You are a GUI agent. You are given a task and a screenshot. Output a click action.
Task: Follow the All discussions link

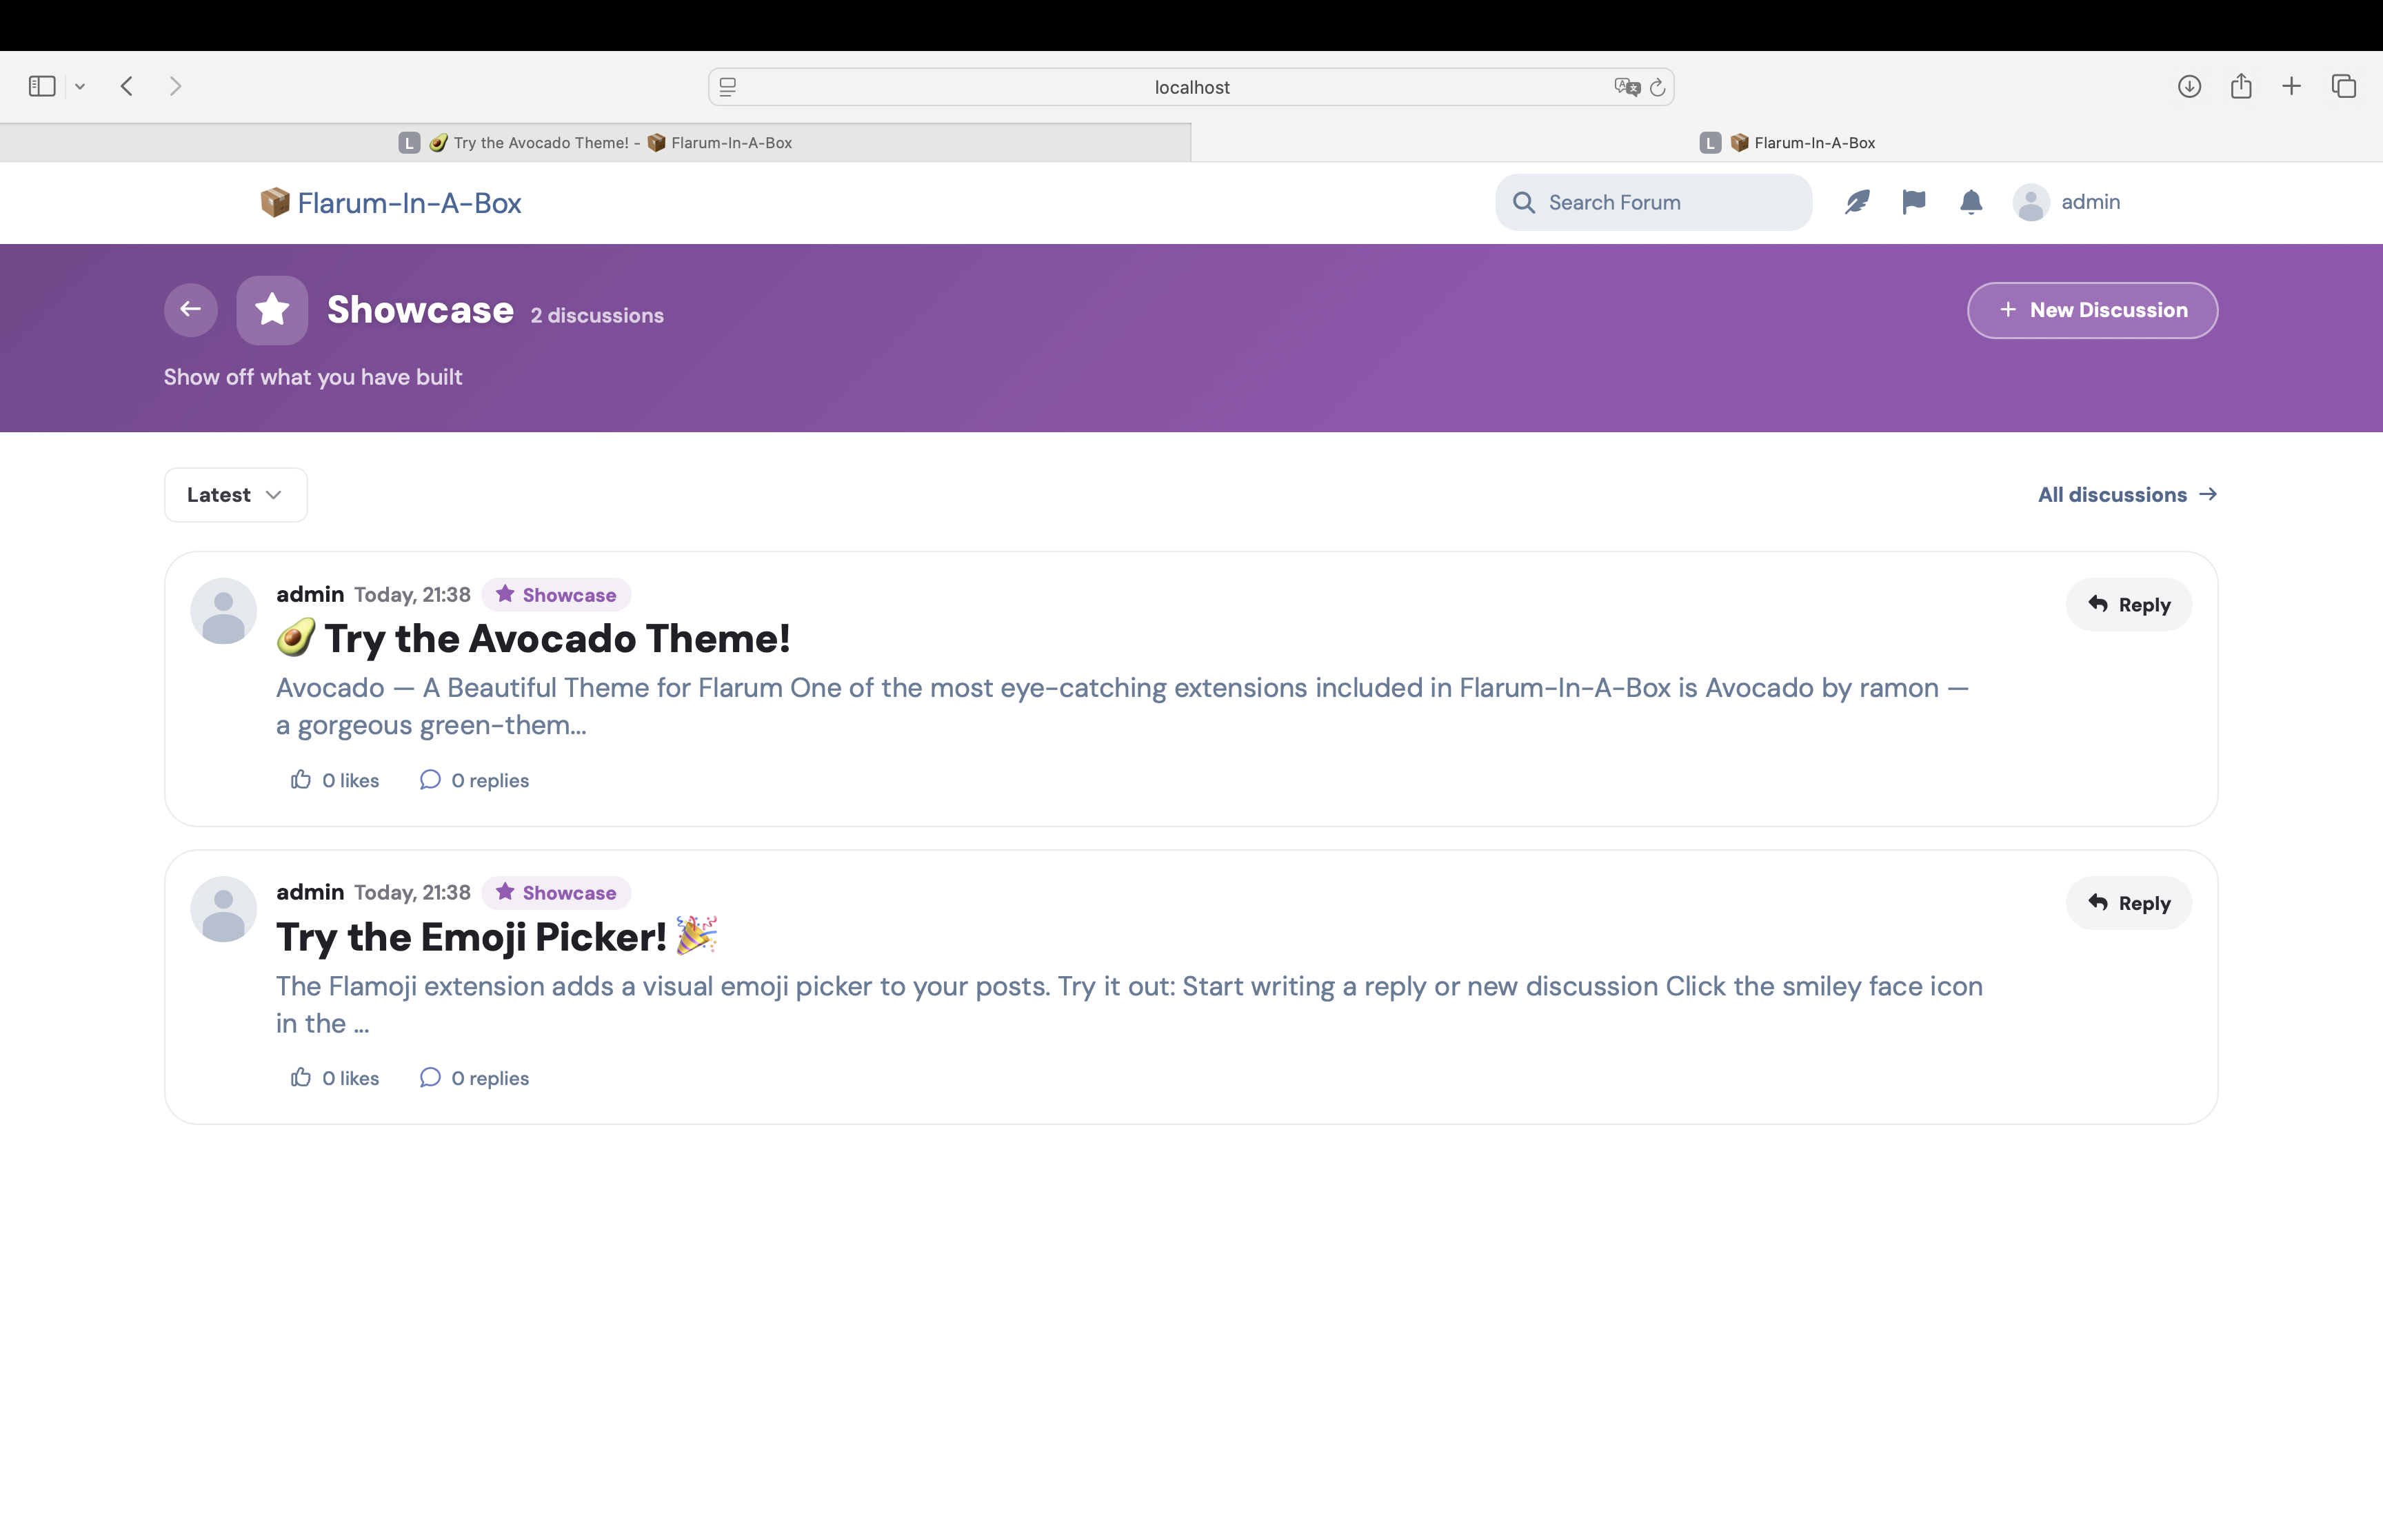coord(2127,495)
